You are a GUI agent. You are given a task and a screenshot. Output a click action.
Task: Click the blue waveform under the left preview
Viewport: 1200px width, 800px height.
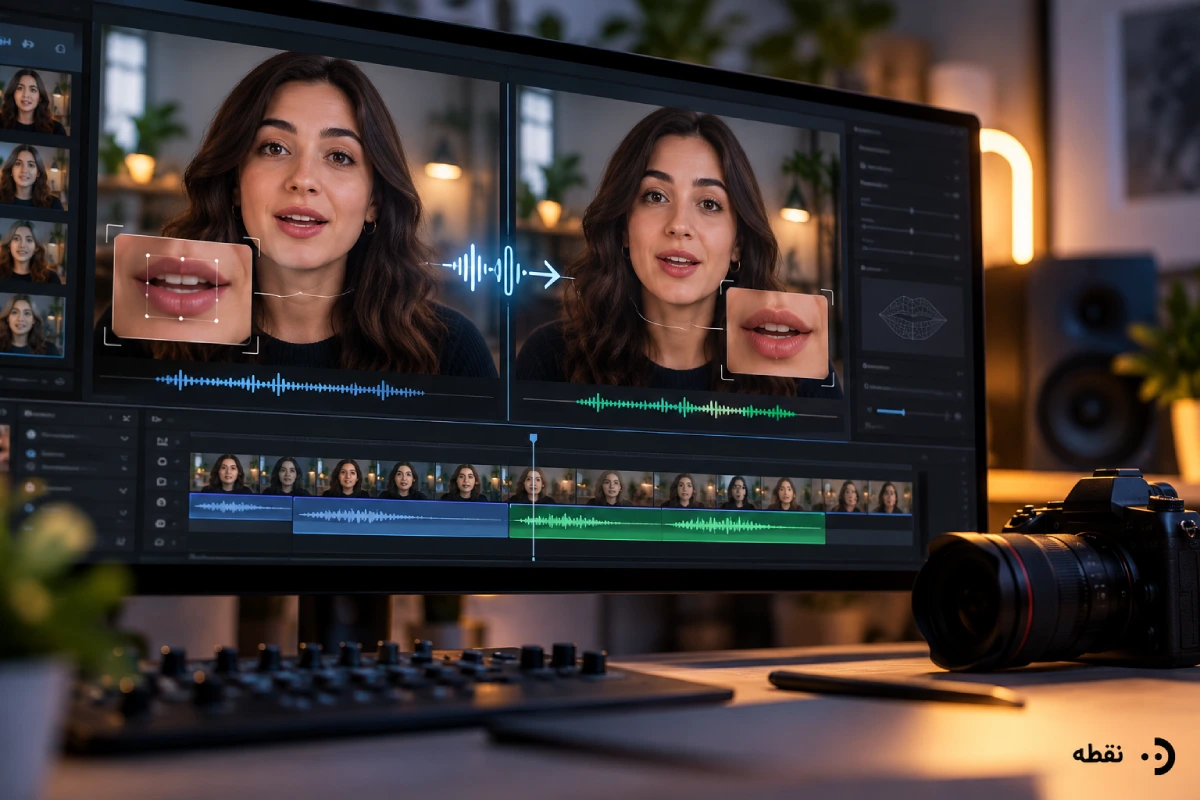tap(290, 385)
